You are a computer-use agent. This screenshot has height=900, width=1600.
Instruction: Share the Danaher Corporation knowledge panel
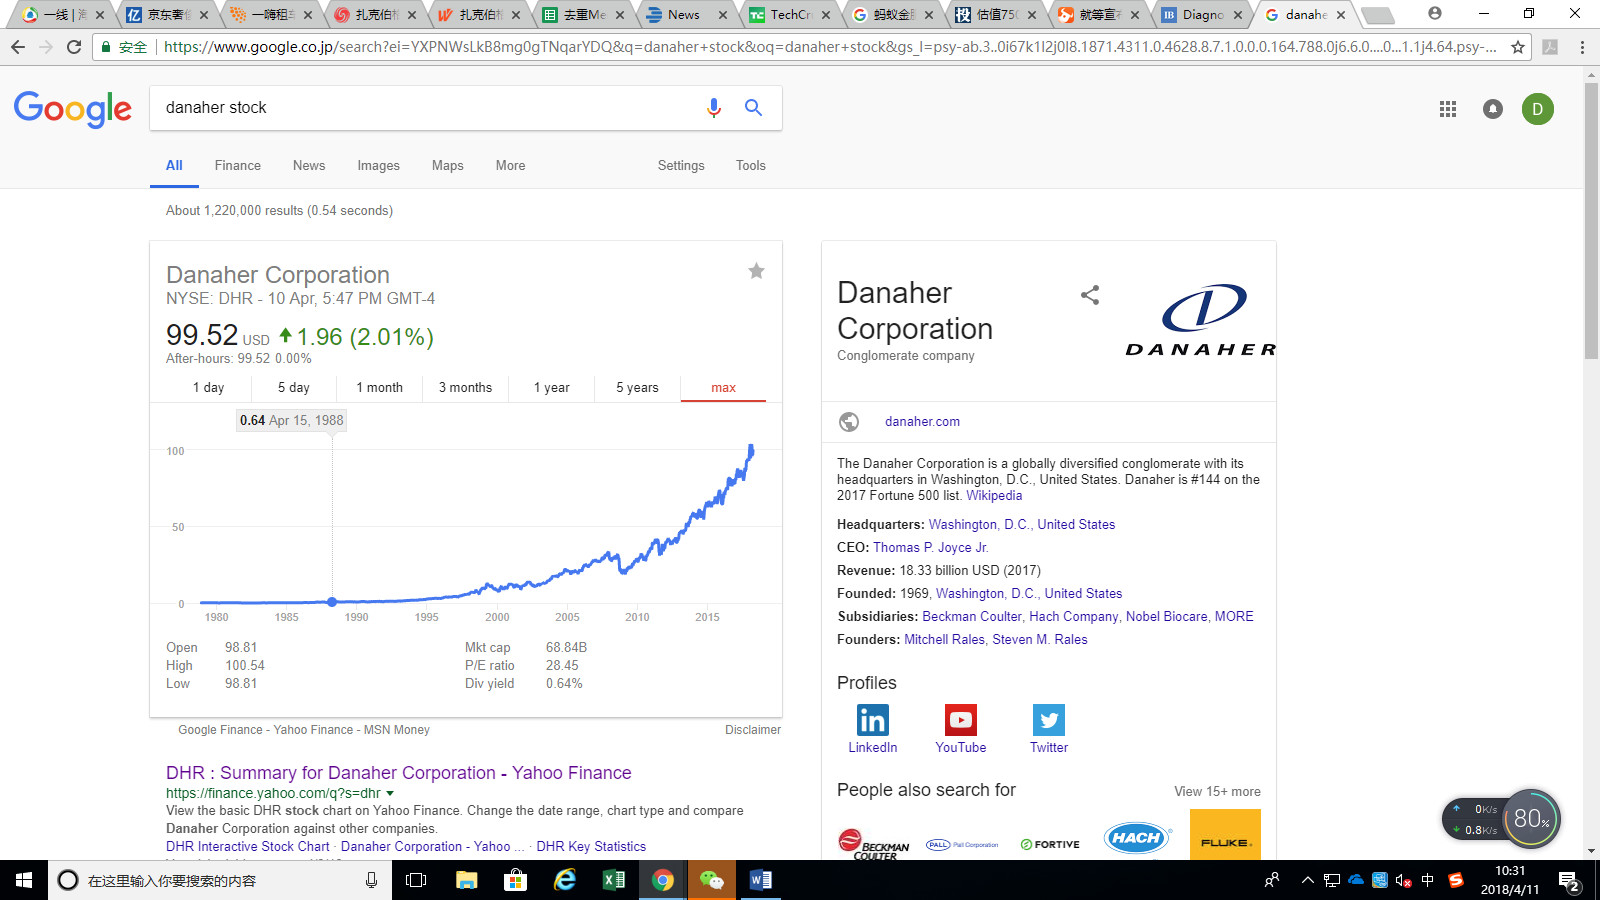[x=1090, y=295]
